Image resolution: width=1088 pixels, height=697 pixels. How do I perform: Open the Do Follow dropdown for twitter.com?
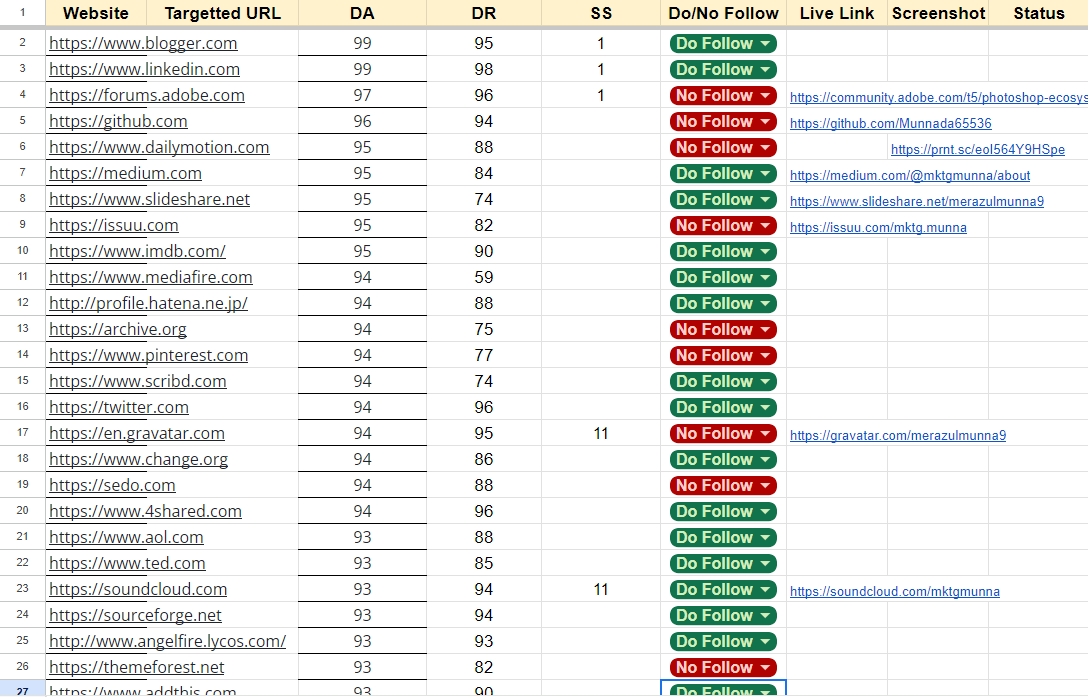click(x=723, y=407)
